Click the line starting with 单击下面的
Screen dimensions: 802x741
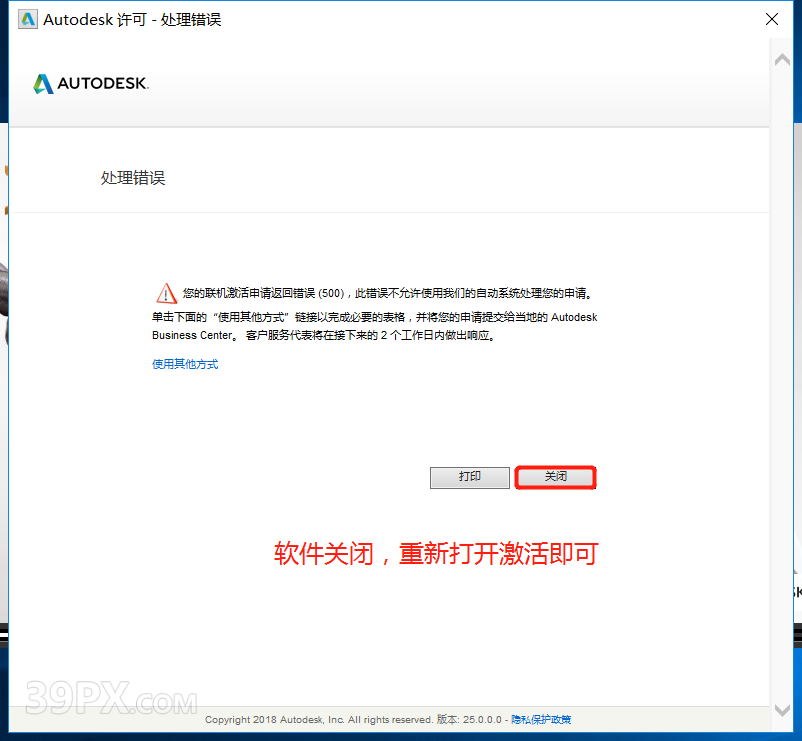[x=374, y=317]
